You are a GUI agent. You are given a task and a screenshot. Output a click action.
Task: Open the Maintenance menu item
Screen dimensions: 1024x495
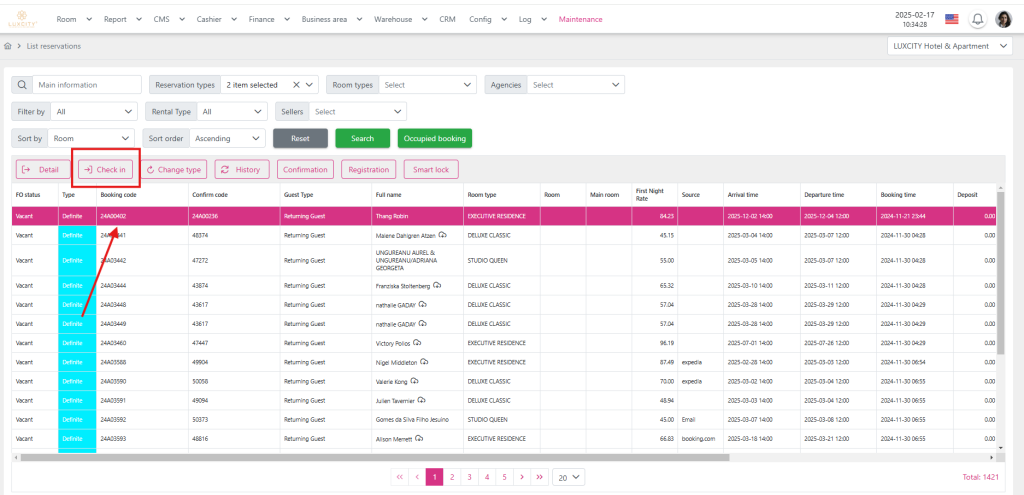[580, 19]
